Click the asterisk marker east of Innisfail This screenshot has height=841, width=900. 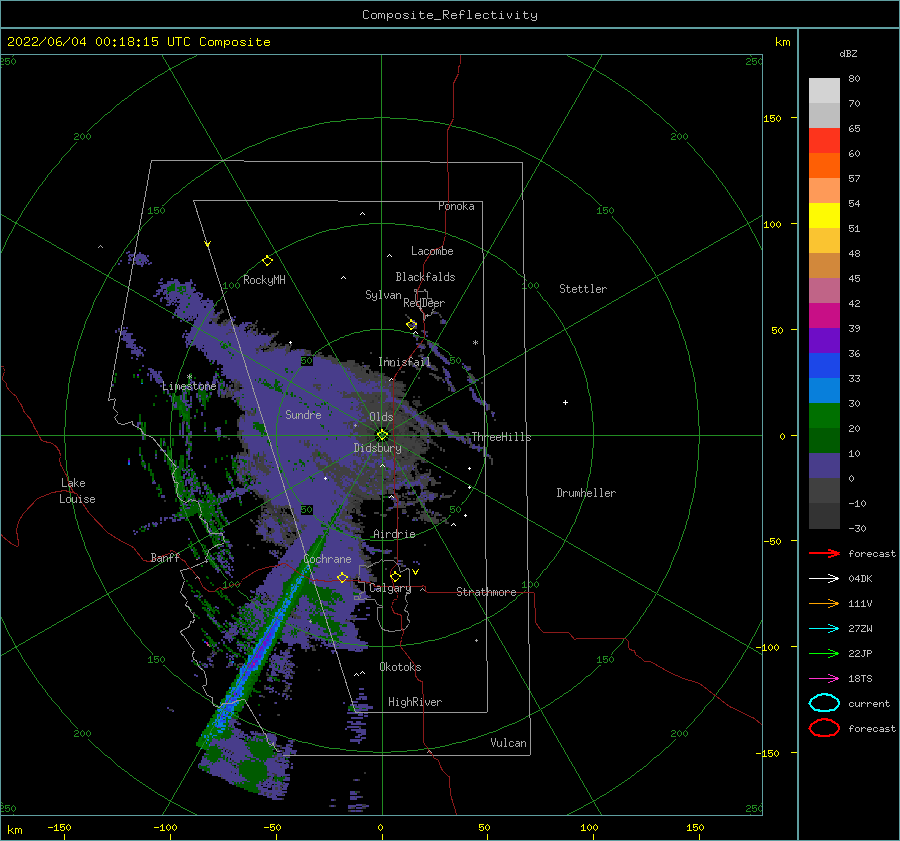(x=475, y=343)
